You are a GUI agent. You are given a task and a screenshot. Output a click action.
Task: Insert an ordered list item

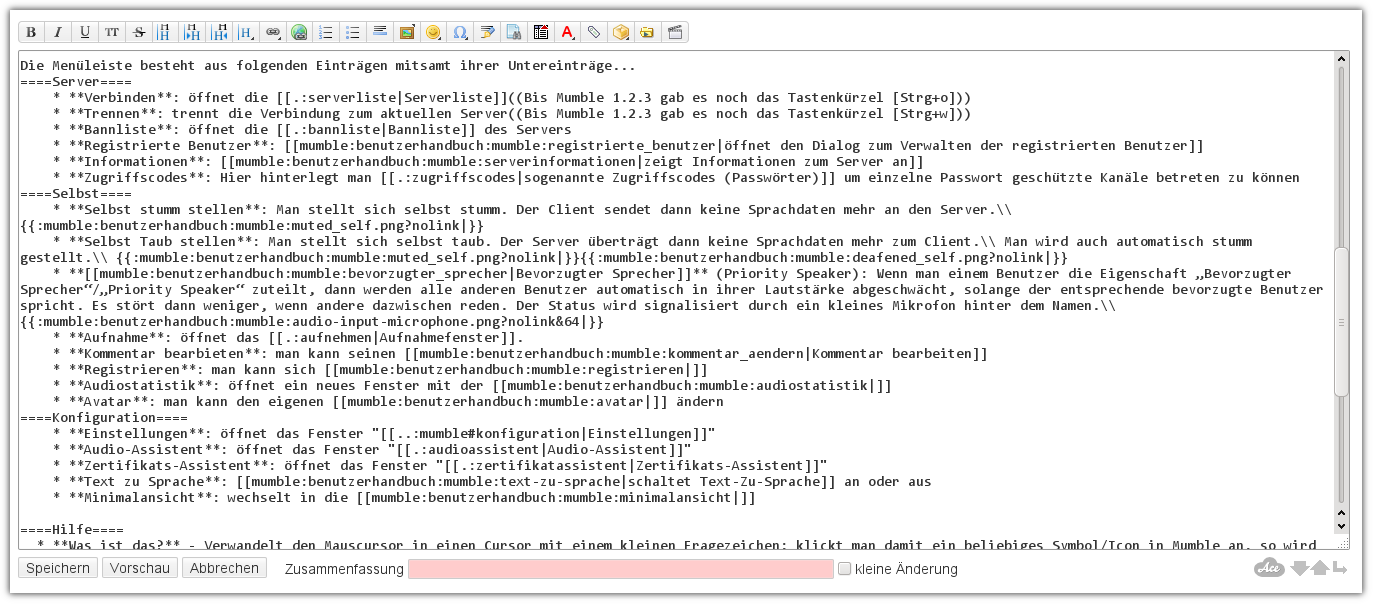tap(326, 32)
